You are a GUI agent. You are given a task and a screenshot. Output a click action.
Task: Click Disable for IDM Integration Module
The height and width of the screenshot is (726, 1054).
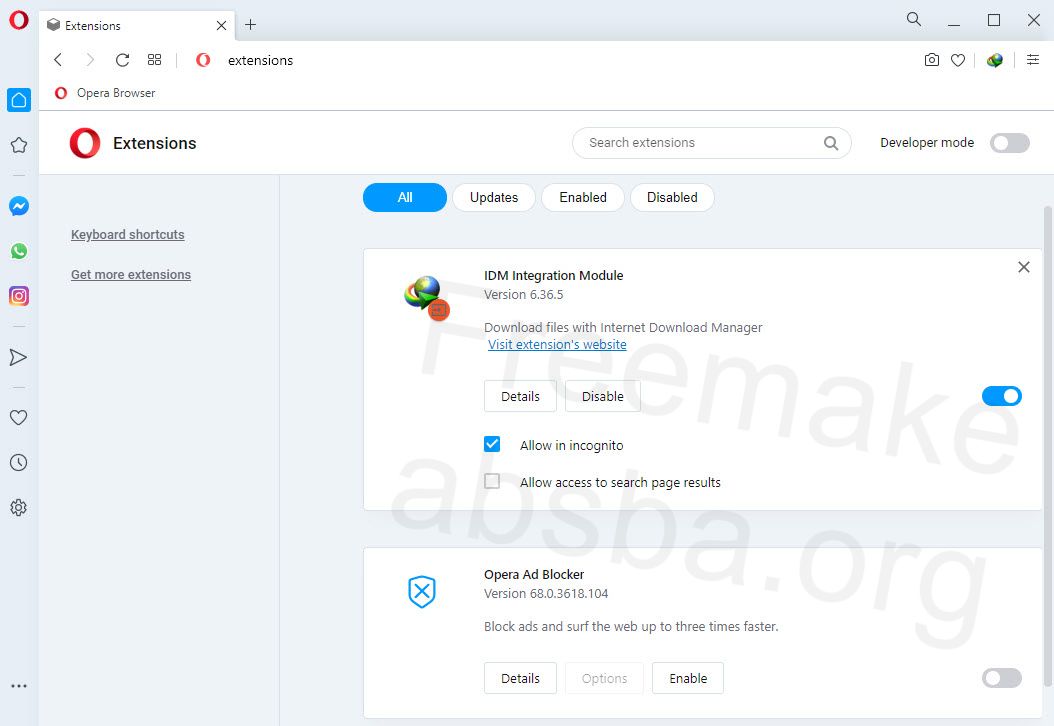point(603,396)
